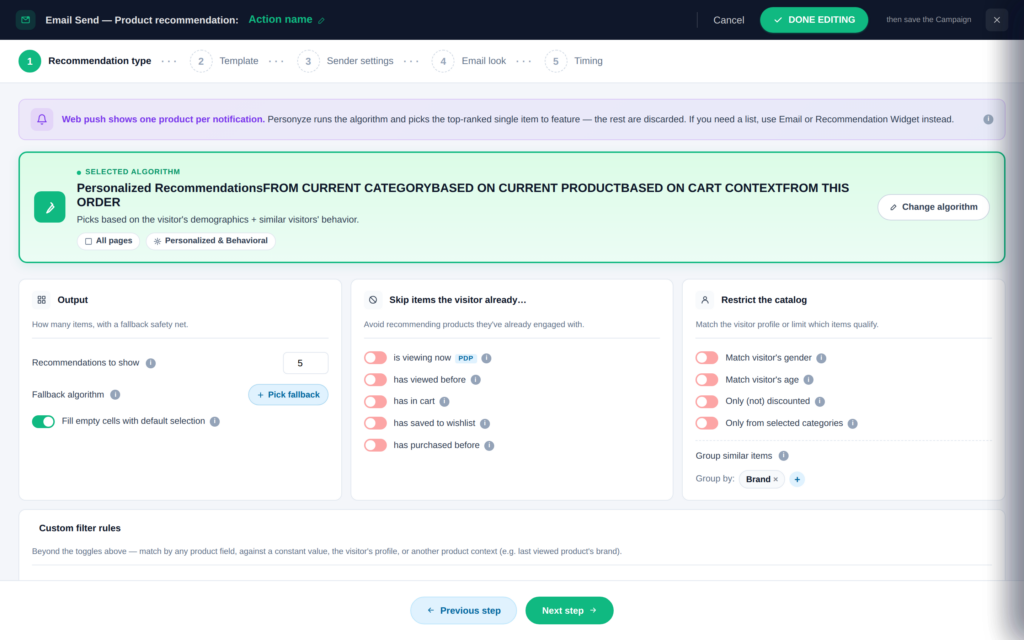Screen dimensions: 1024x640
Task: Click the Skip items prohibited icon
Action: (x=373, y=300)
